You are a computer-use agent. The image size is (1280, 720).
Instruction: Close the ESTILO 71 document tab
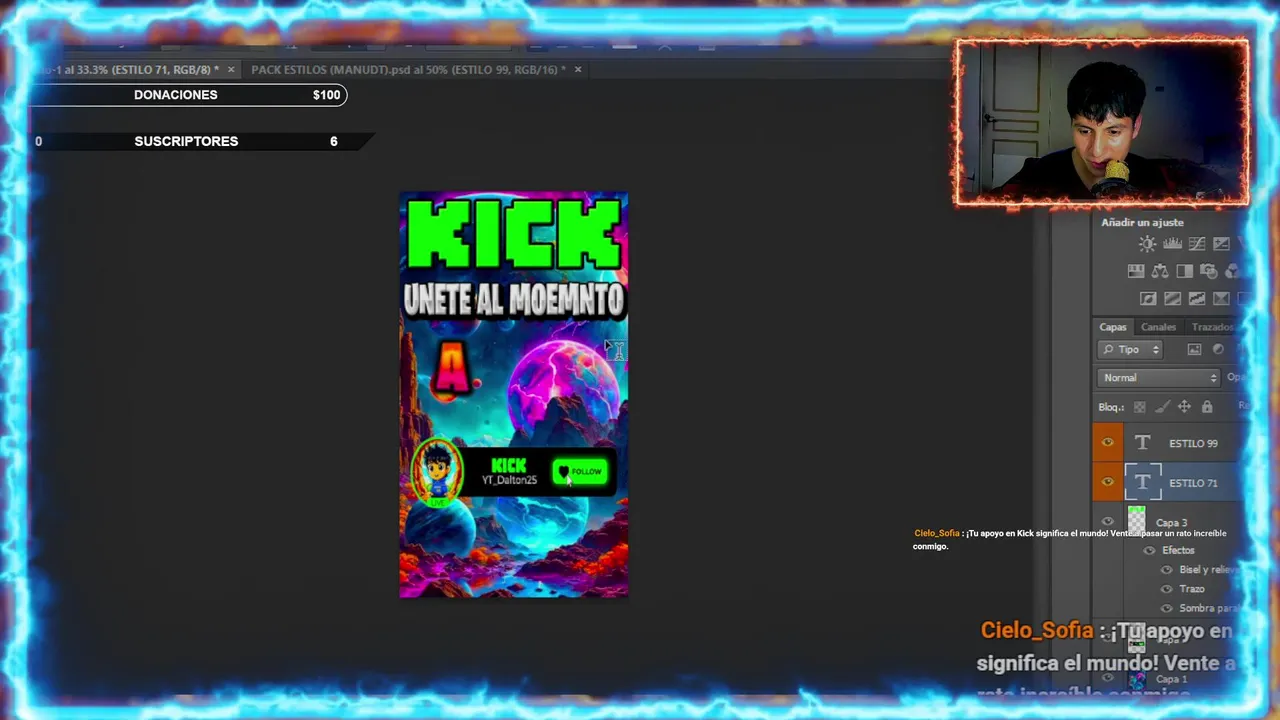pos(230,69)
